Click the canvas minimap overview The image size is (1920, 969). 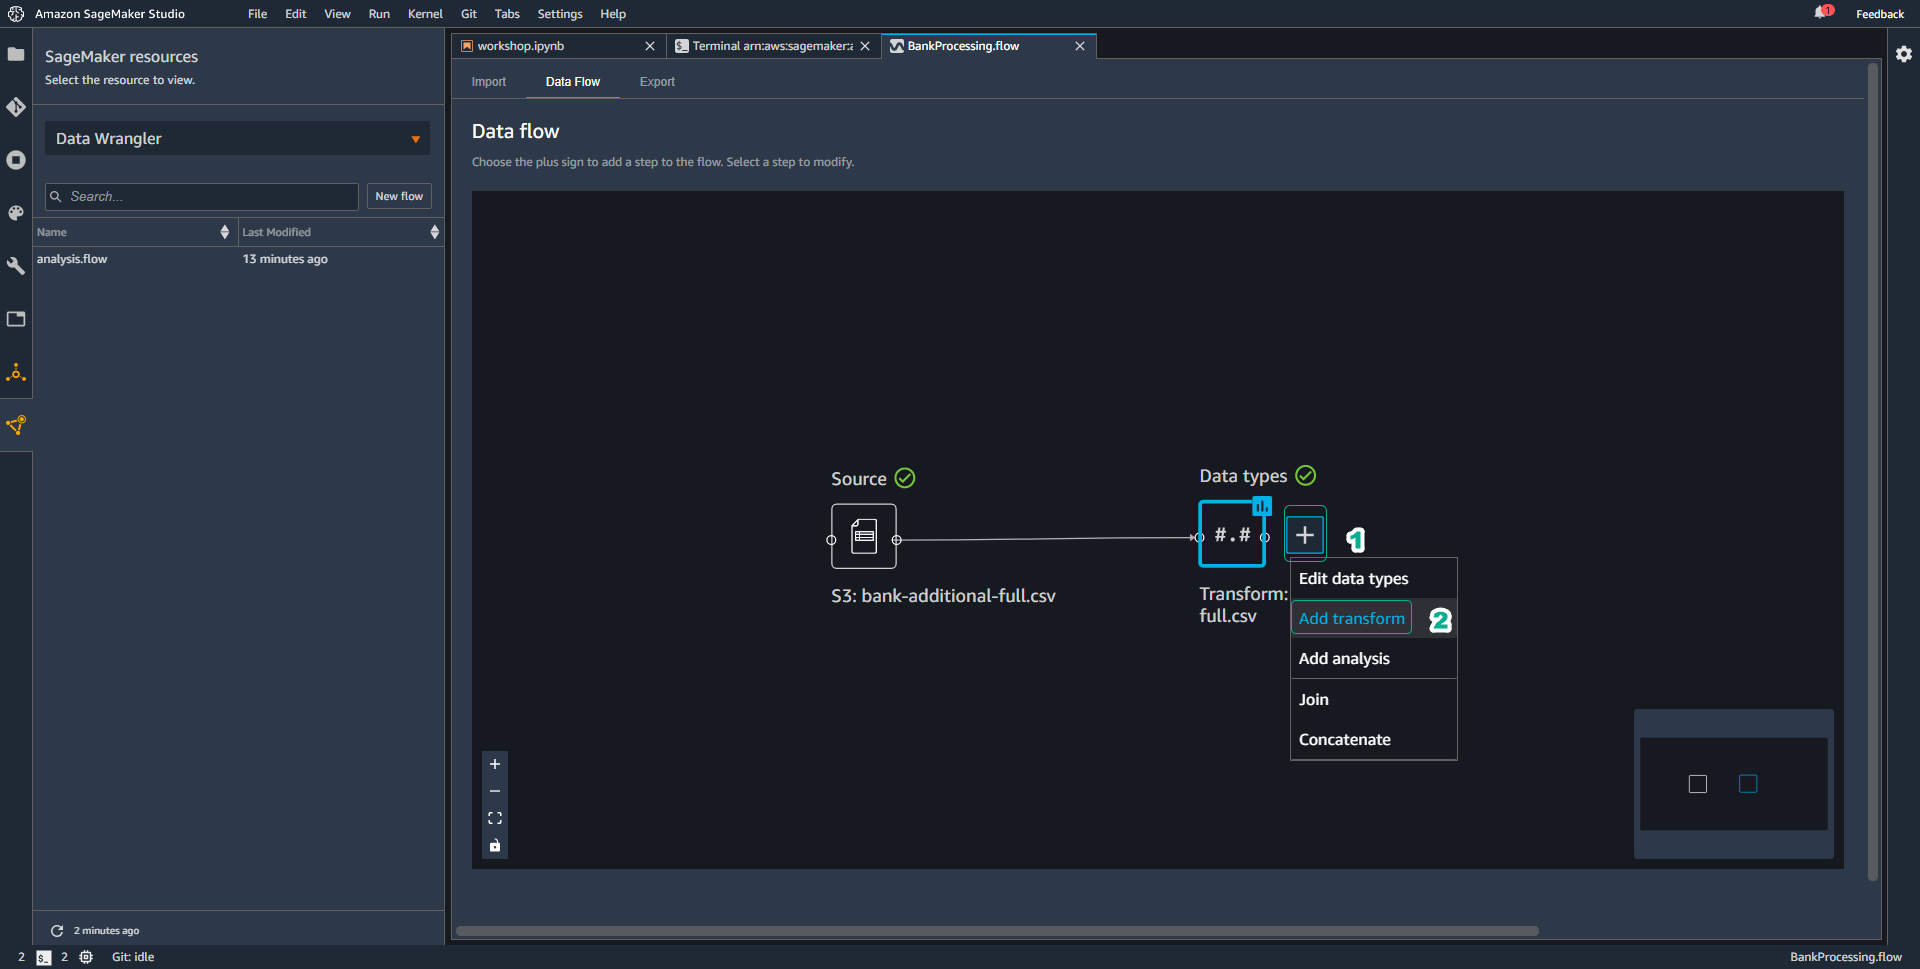point(1733,783)
